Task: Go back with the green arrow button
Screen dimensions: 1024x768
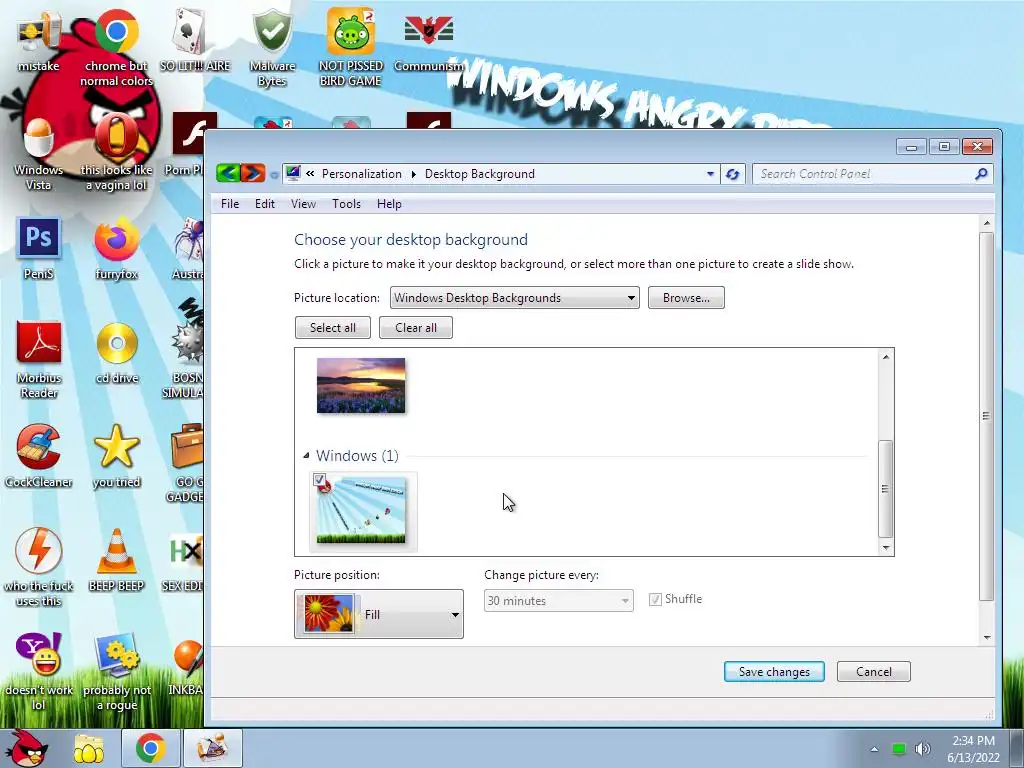Action: [229, 173]
